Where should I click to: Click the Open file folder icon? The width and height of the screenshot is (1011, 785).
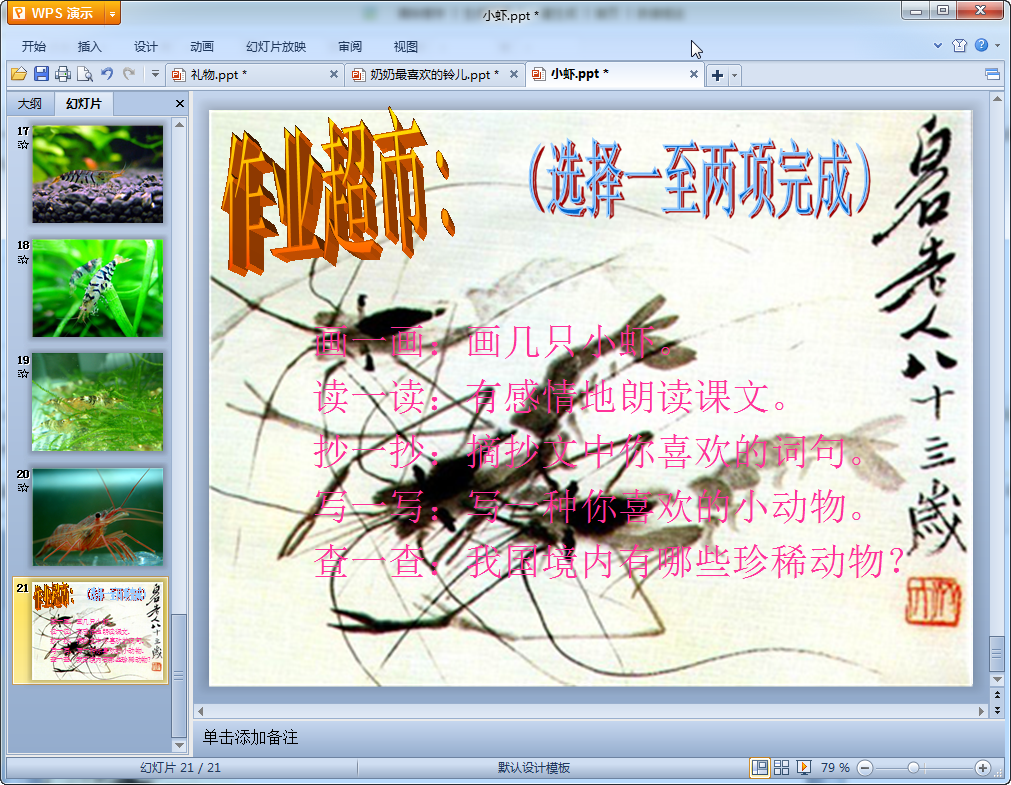click(19, 74)
